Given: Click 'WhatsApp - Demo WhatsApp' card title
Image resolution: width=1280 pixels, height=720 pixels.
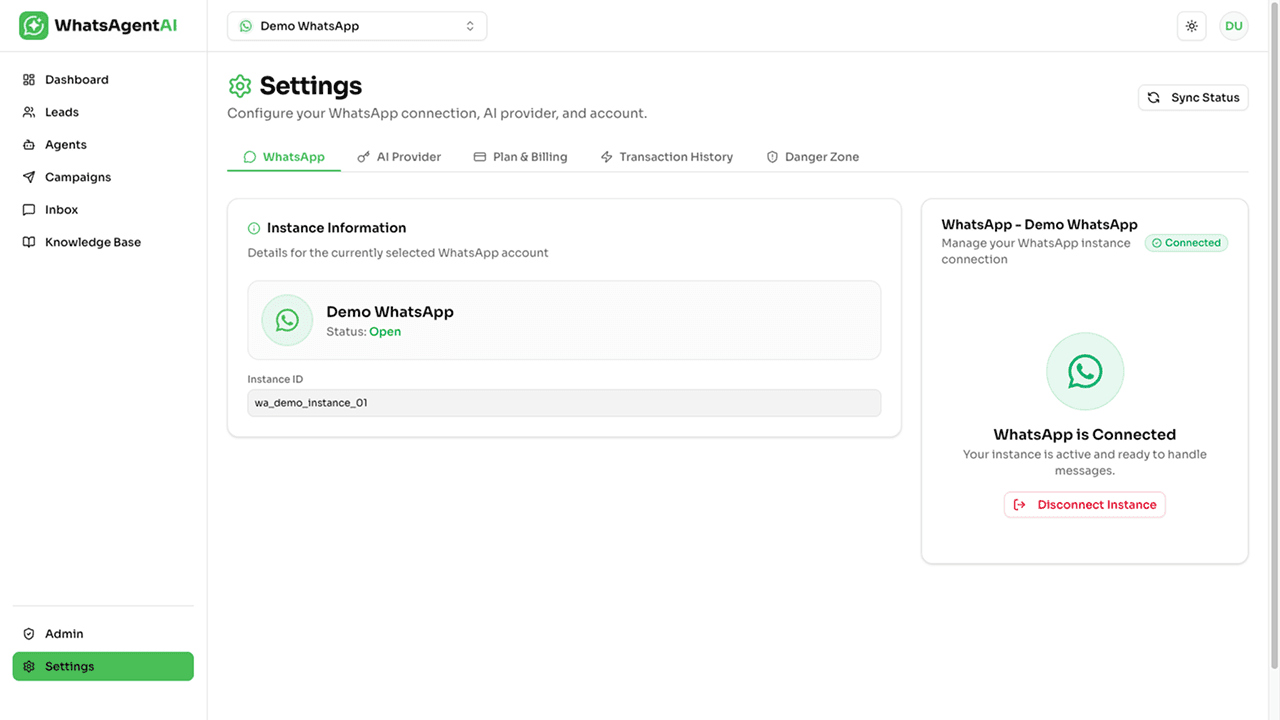Looking at the screenshot, I should coord(1040,225).
